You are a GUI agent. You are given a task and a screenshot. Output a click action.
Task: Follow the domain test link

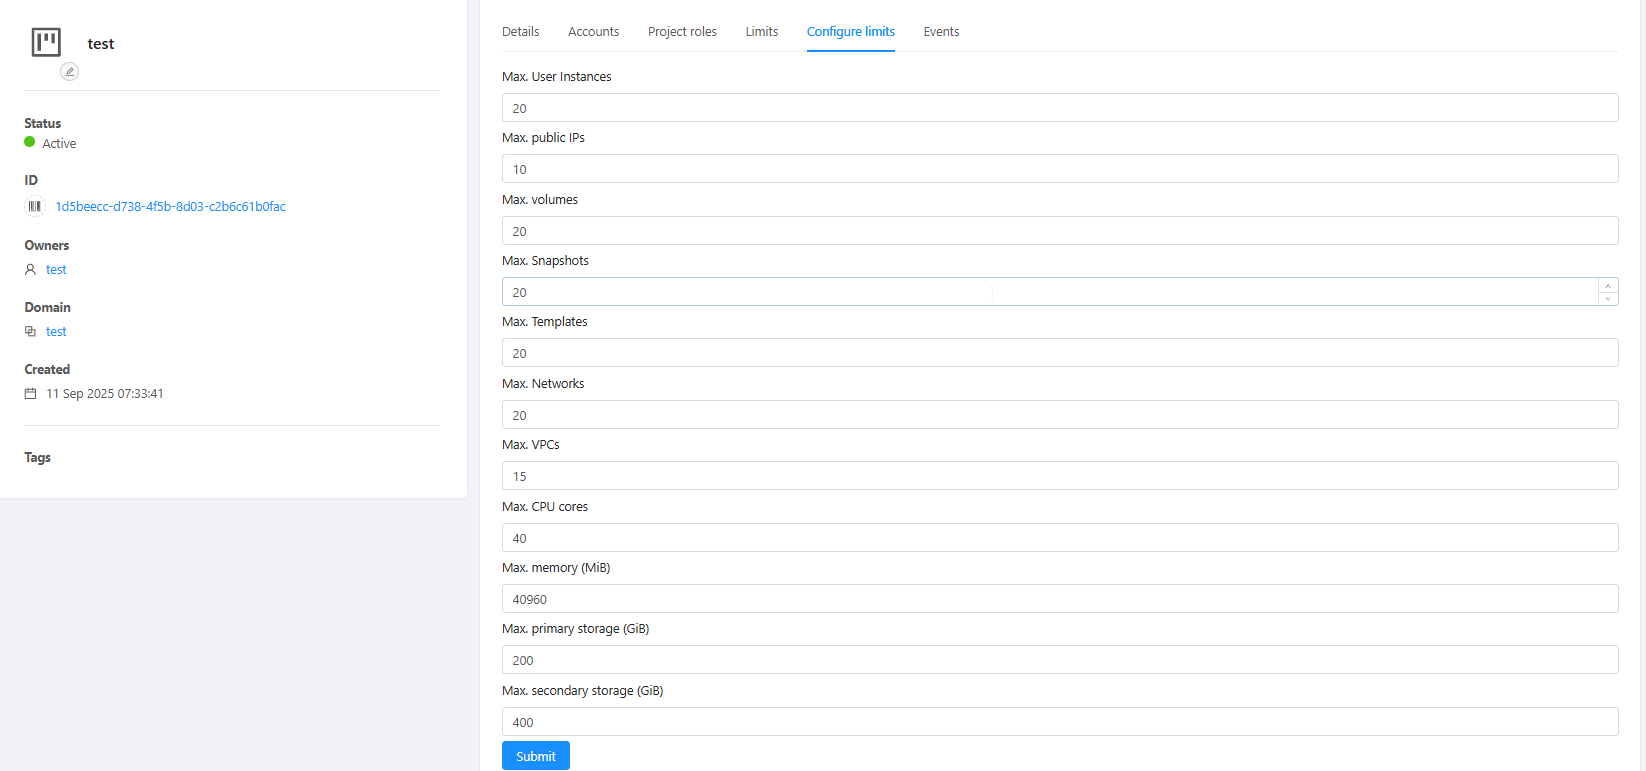[x=56, y=332]
